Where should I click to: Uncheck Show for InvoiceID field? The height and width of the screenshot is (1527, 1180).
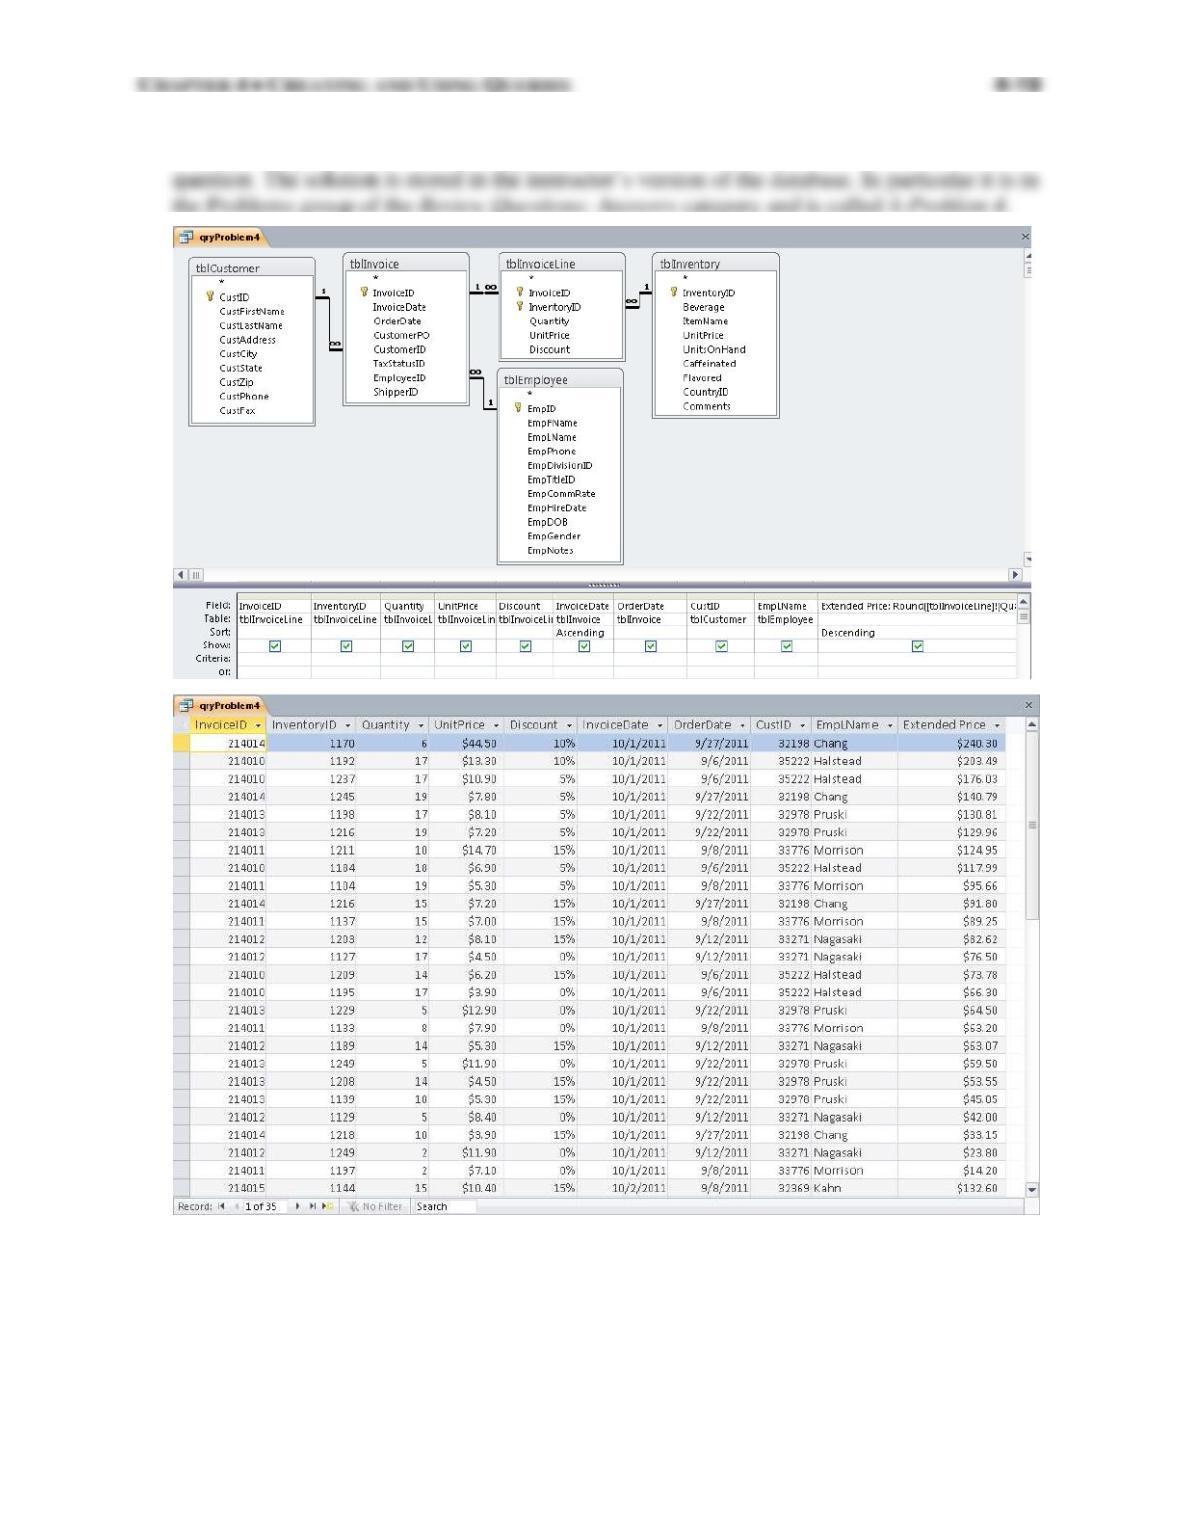[x=275, y=646]
